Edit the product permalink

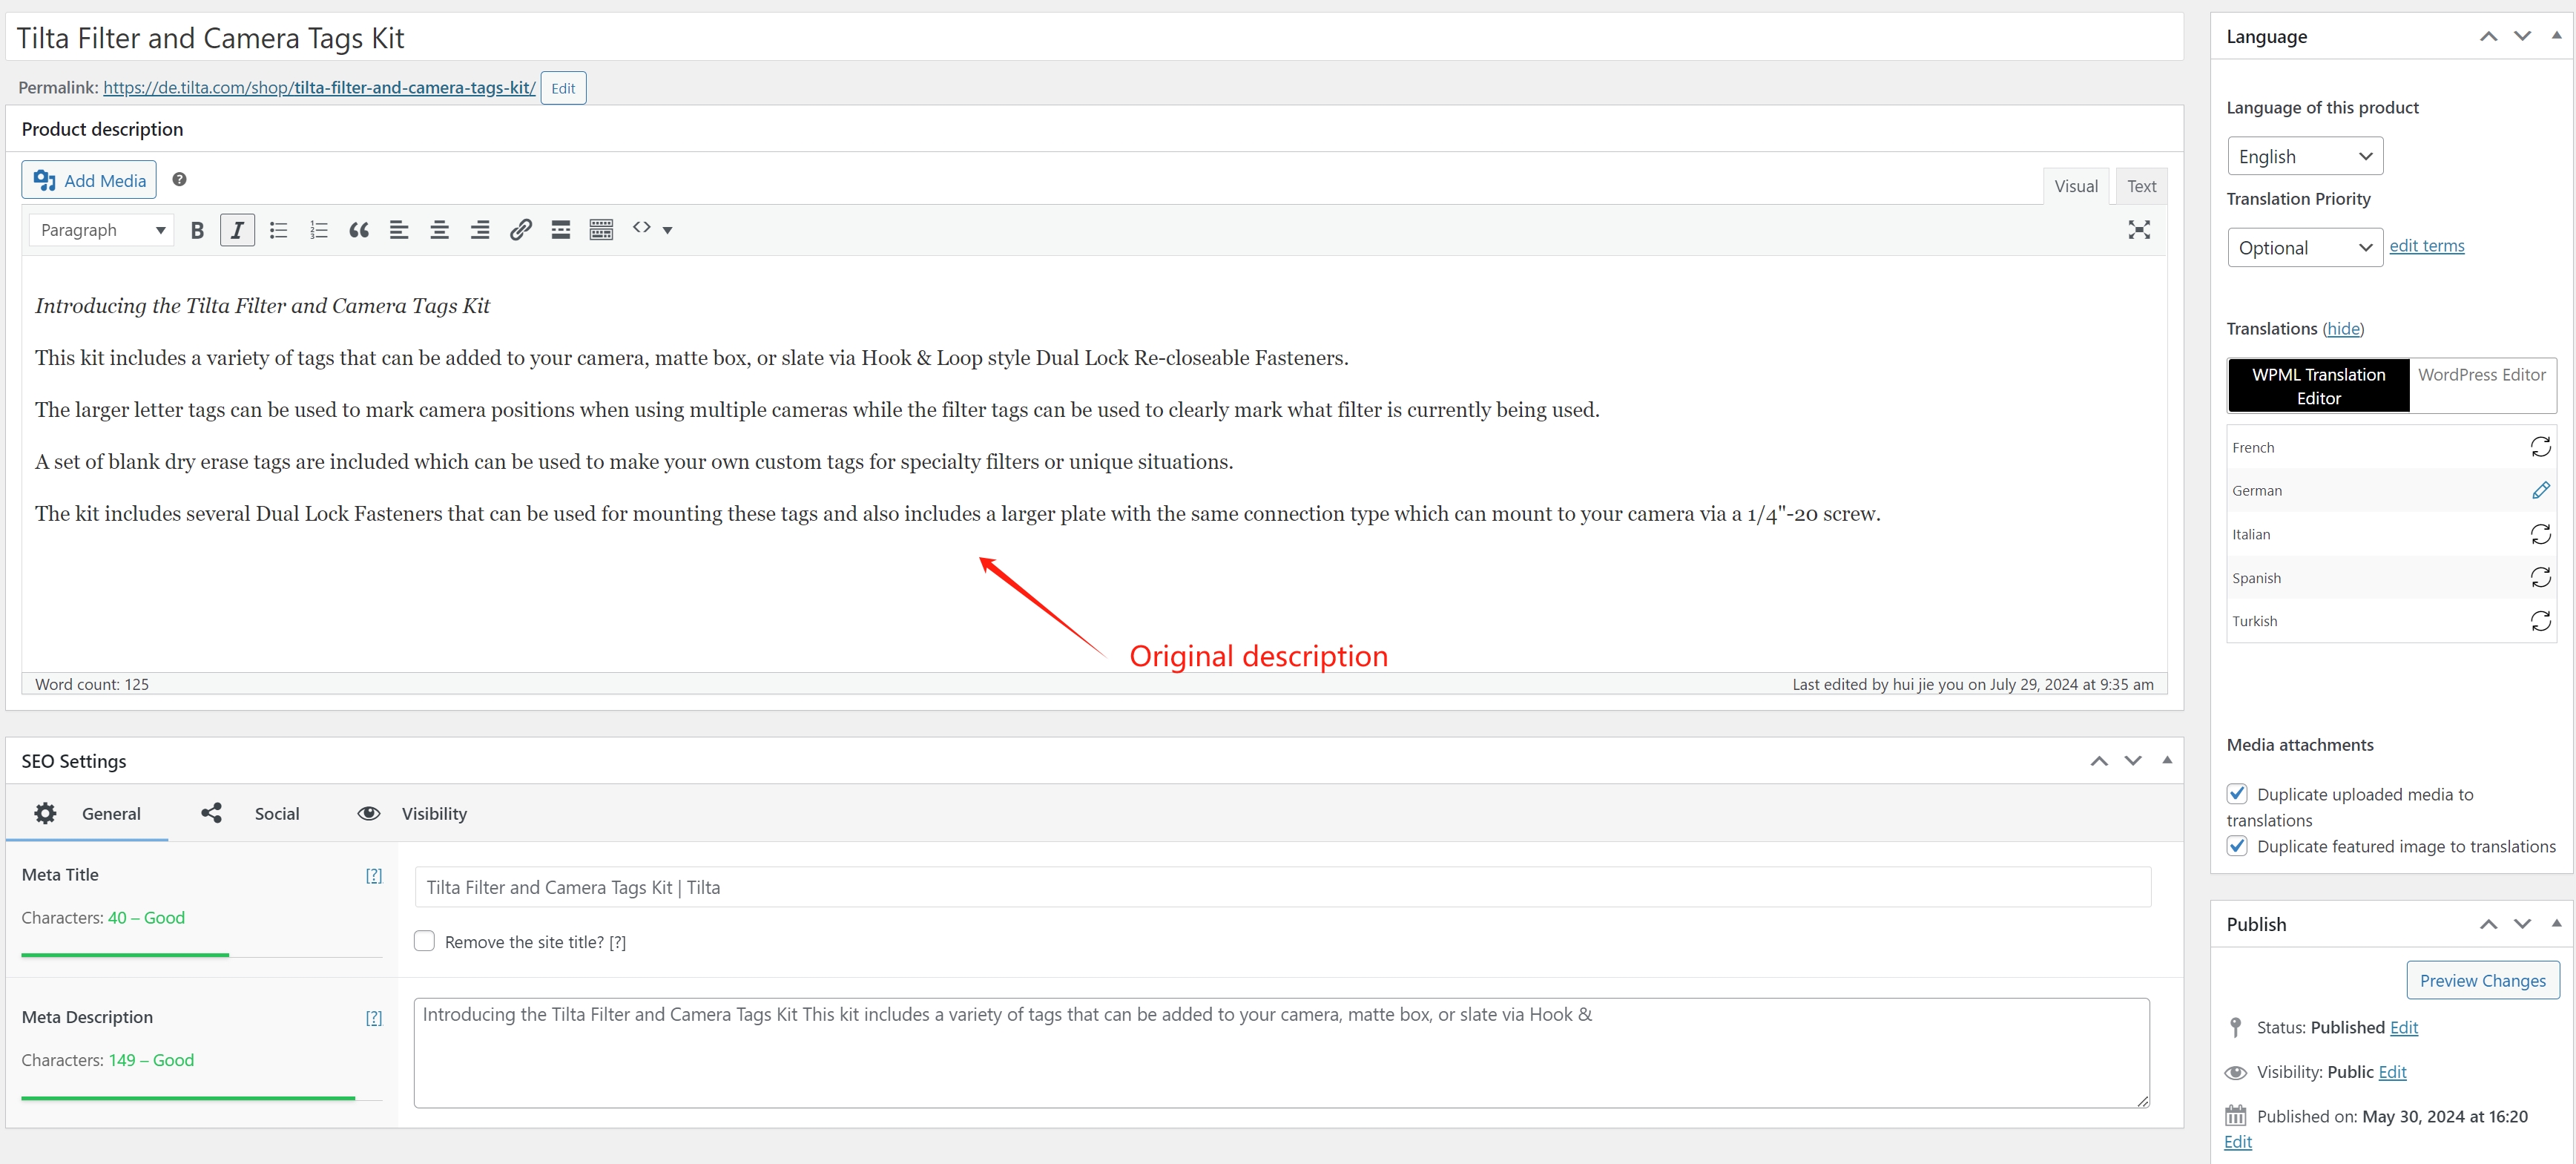563,88
